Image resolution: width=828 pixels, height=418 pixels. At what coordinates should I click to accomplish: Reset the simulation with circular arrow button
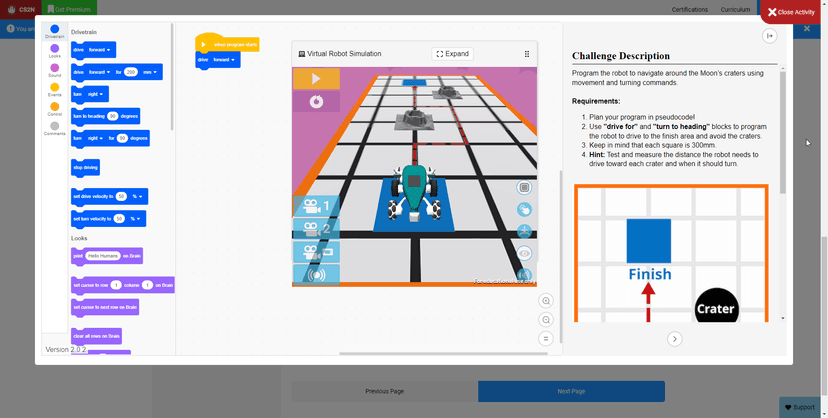click(x=316, y=101)
